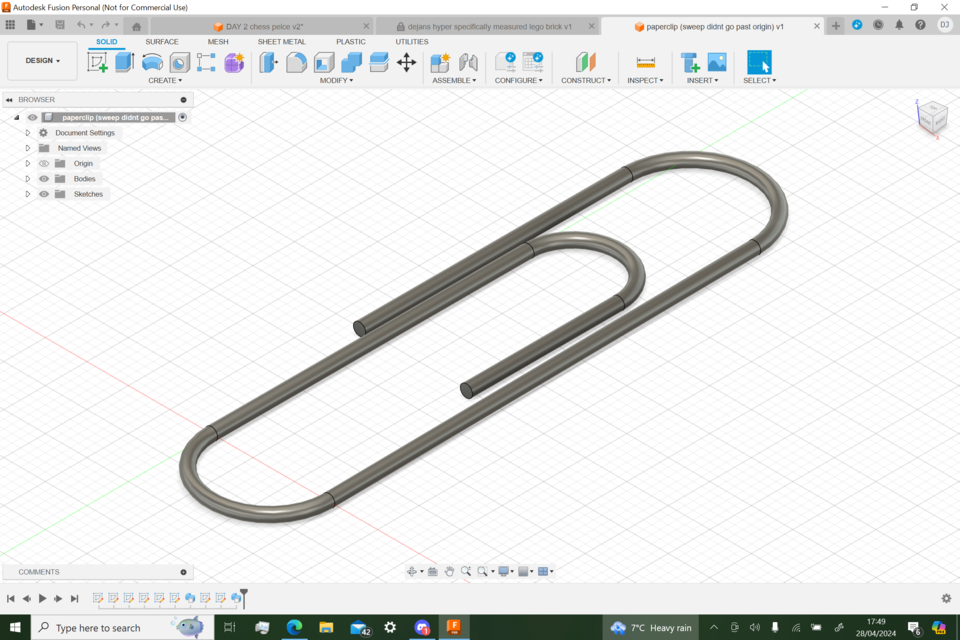Toggle Sketches visibility in browser
Image resolution: width=960 pixels, height=640 pixels.
coord(44,194)
